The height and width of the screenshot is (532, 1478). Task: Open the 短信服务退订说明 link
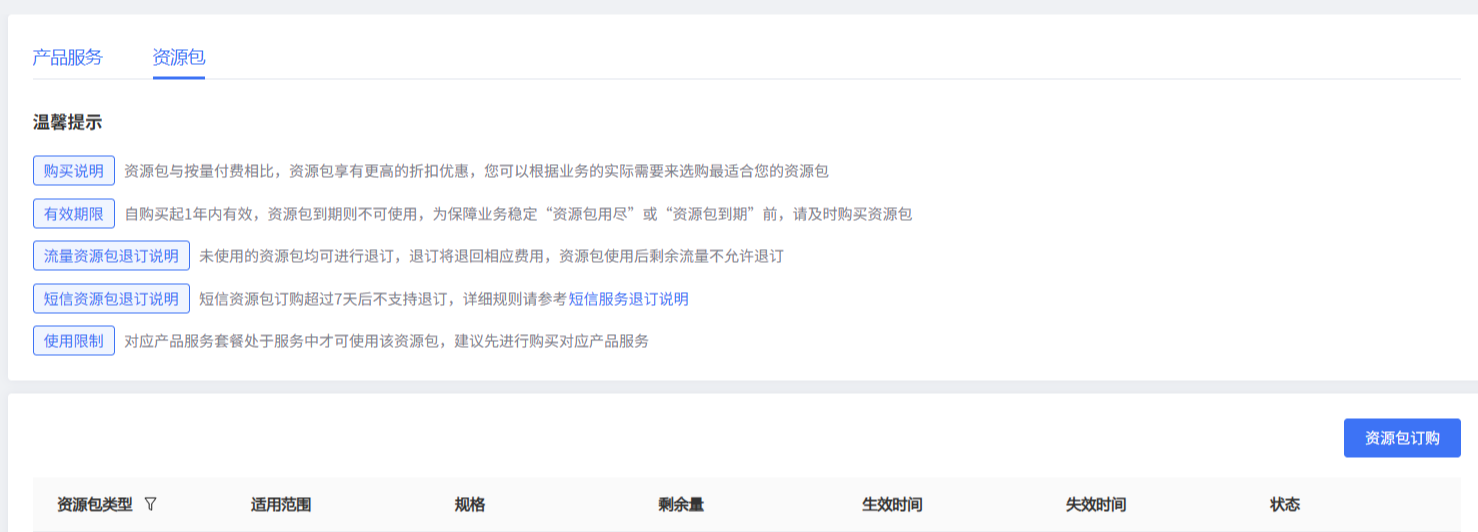click(628, 299)
